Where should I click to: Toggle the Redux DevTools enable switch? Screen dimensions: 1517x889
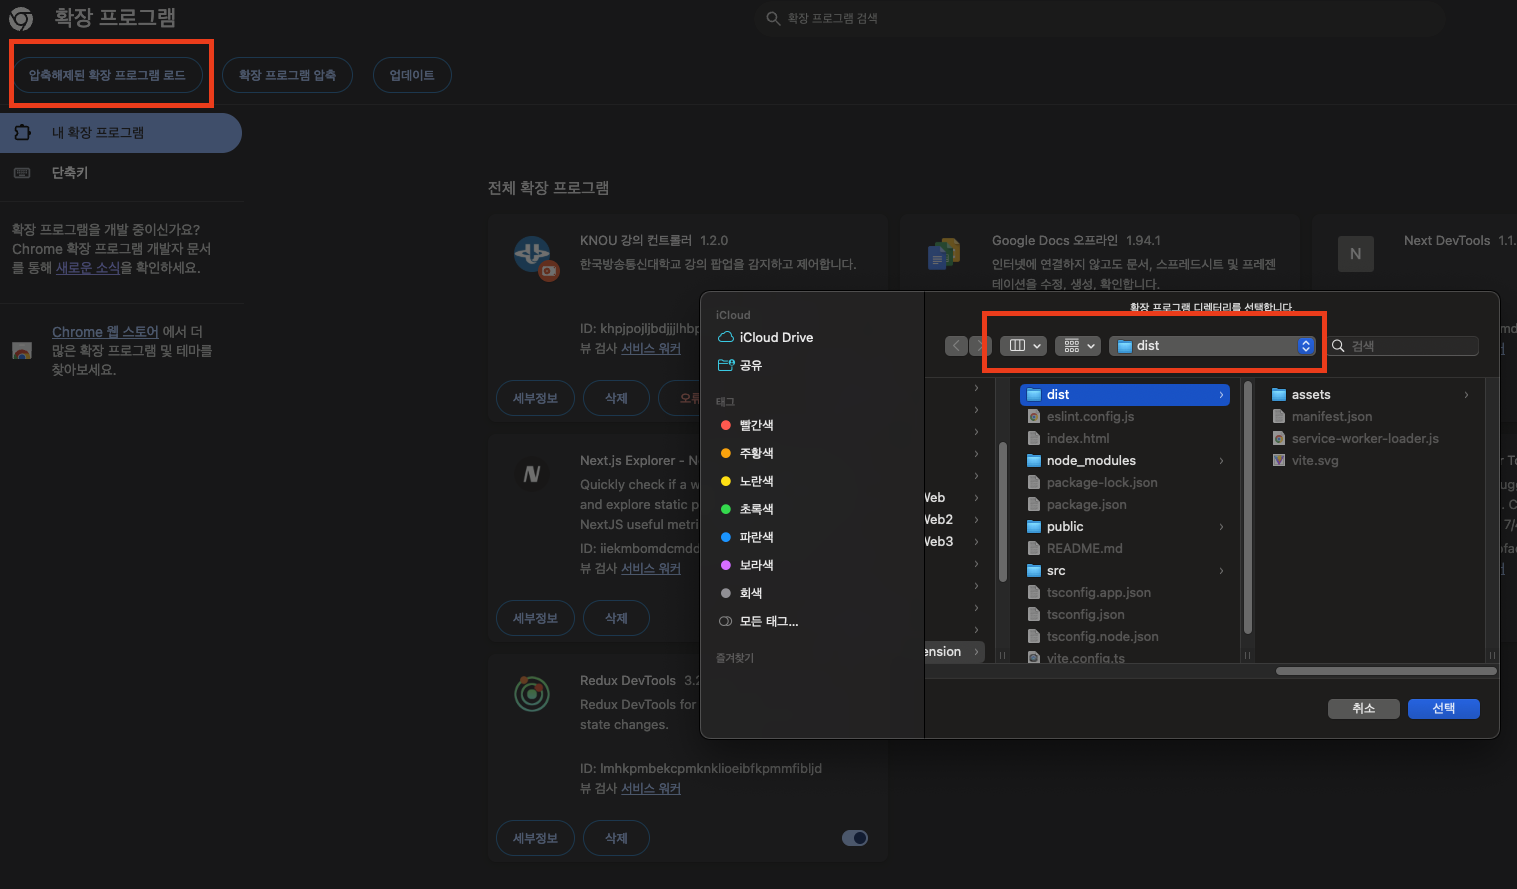pyautogui.click(x=855, y=838)
